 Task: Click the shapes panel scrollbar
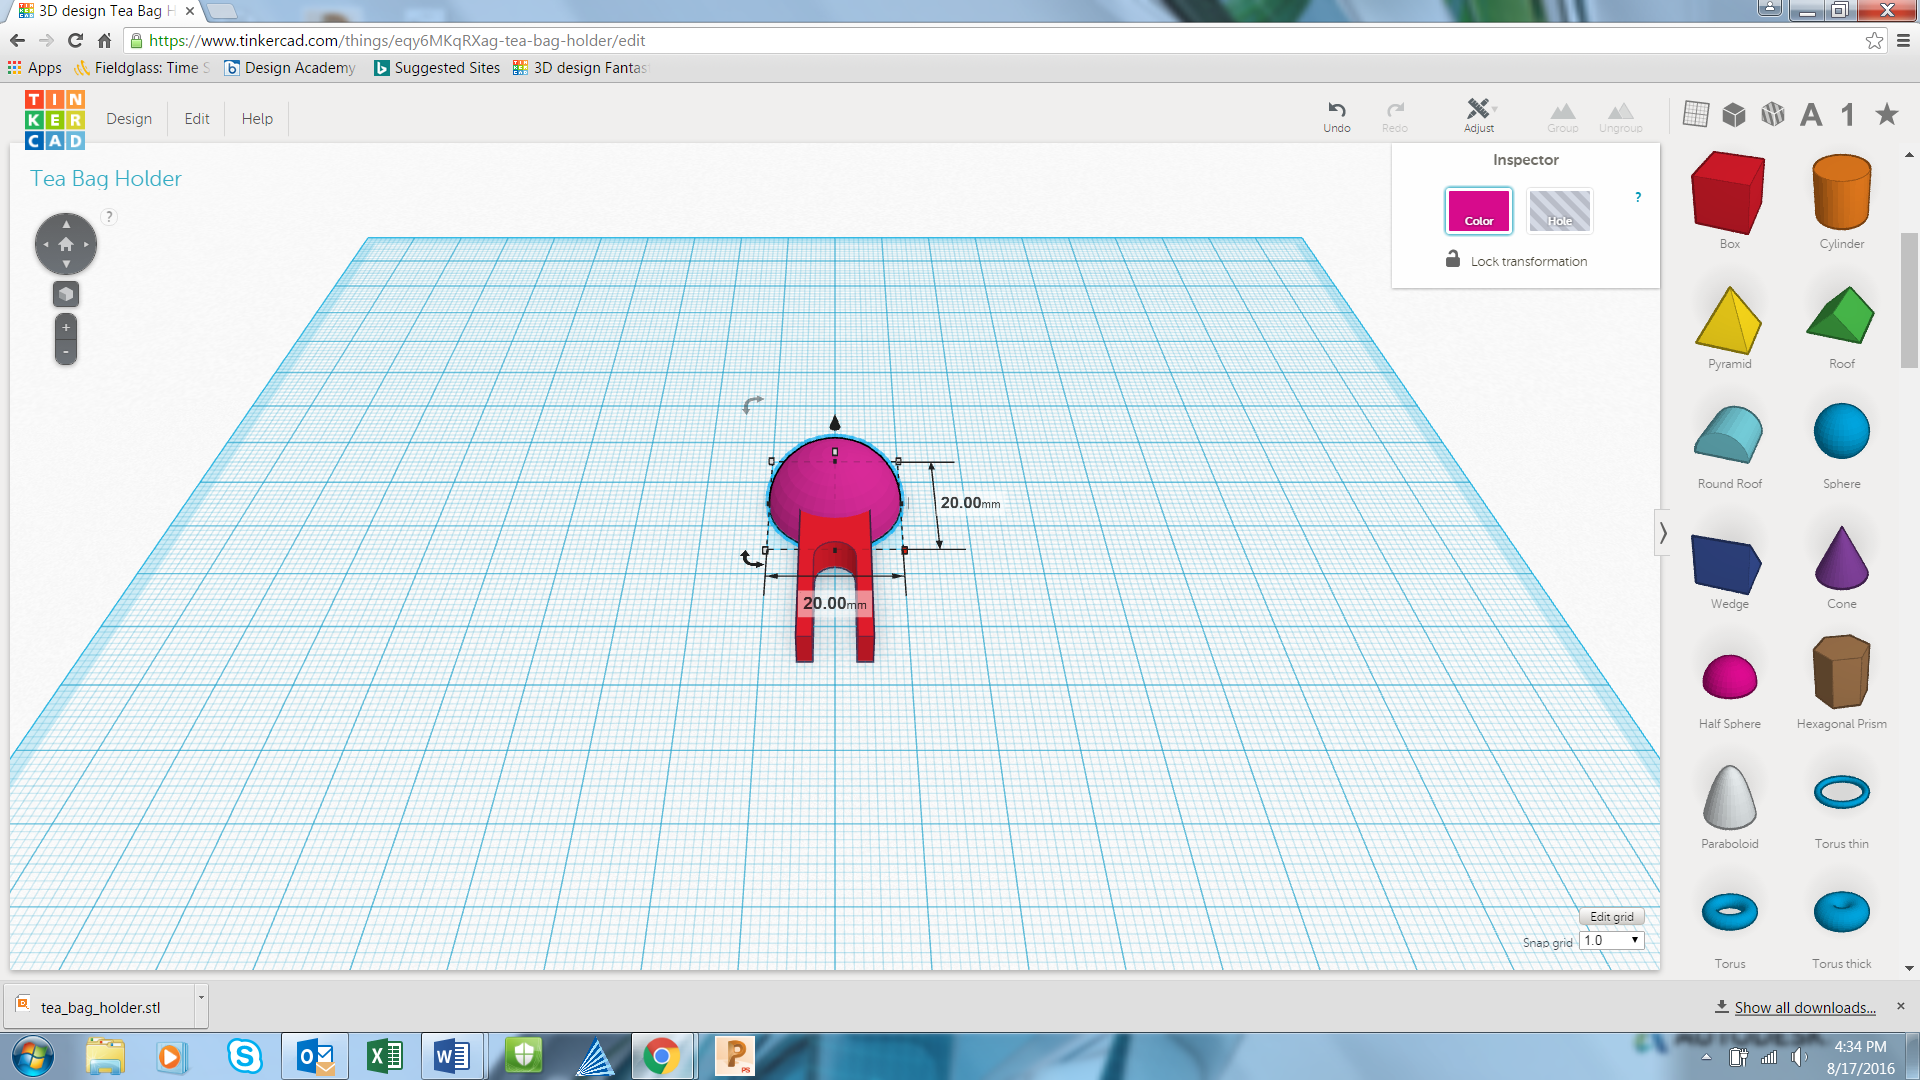1908,300
